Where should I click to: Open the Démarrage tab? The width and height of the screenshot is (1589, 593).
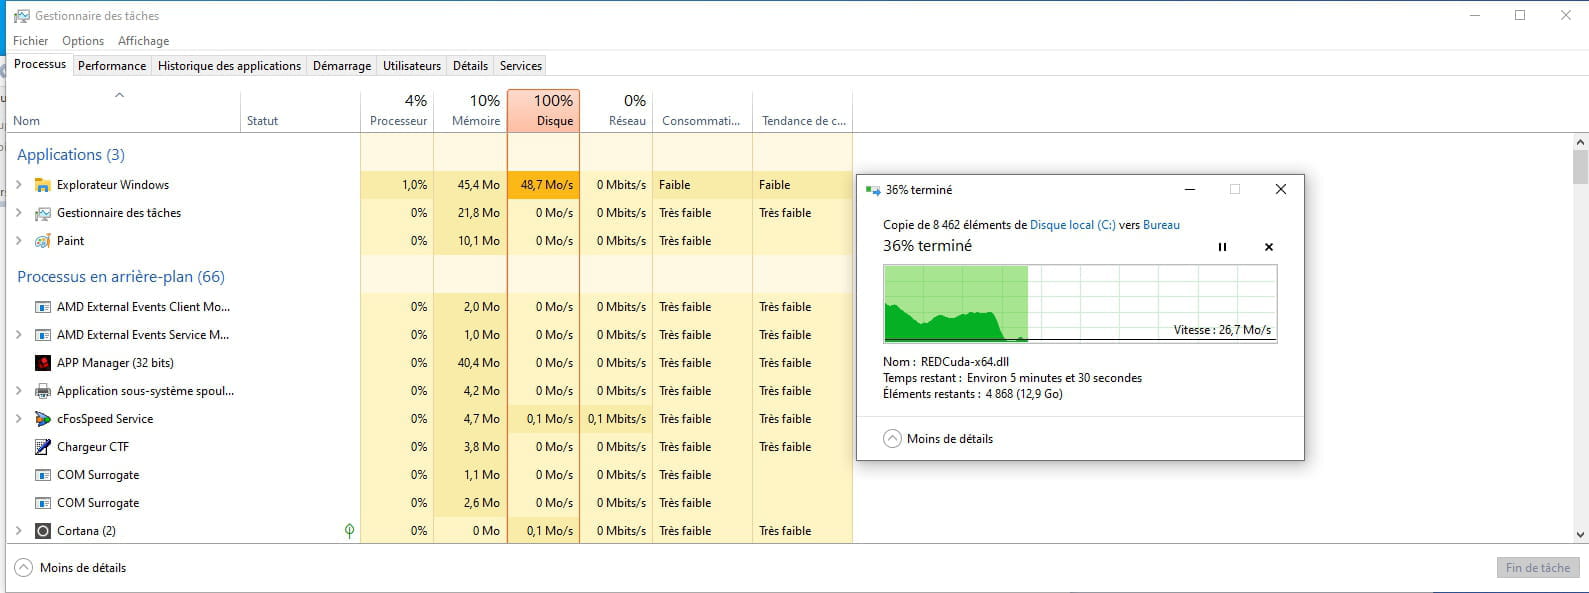pos(341,66)
